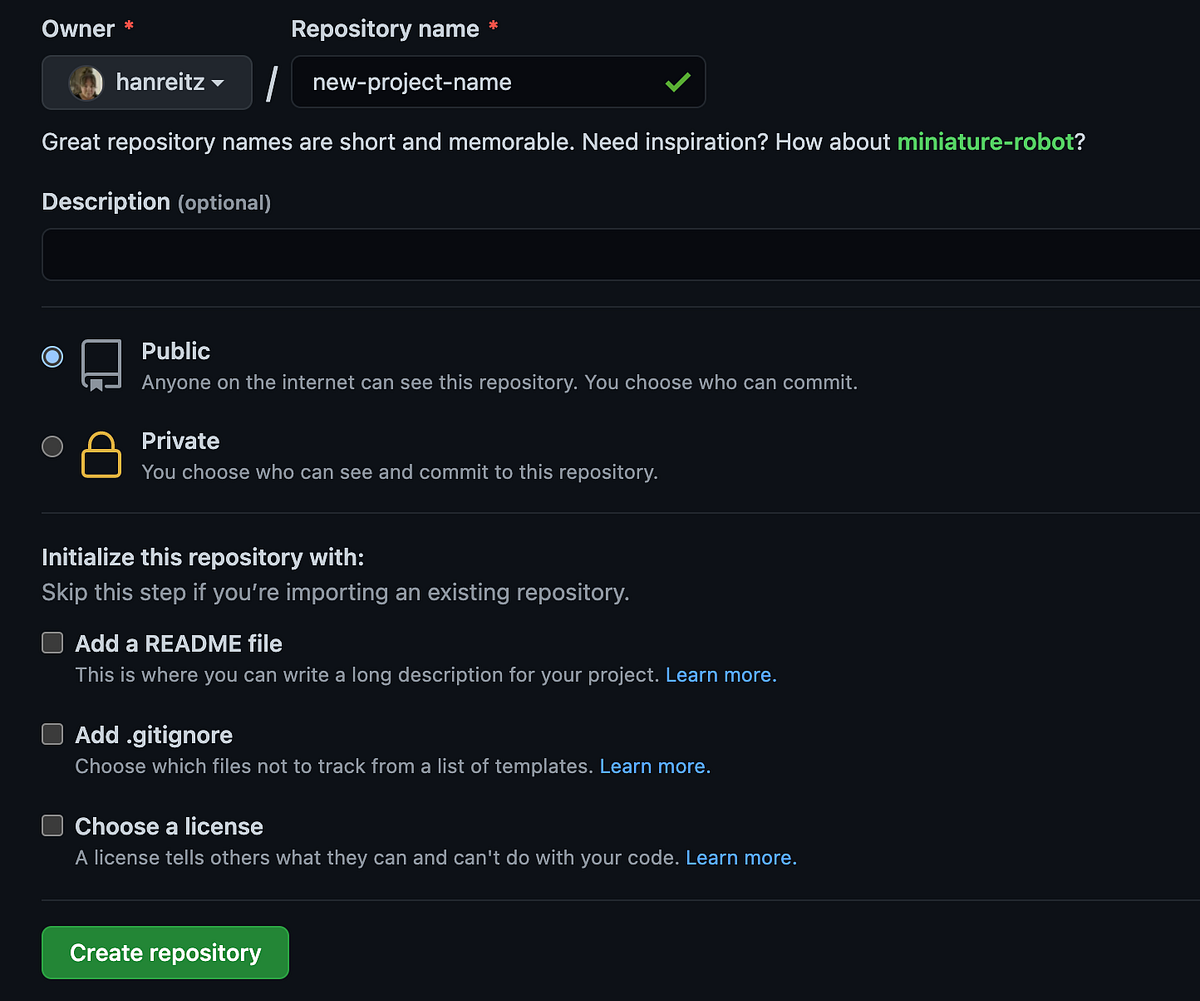This screenshot has width=1200, height=1001.
Task: Click the hanreitz owner avatar image
Action: [85, 82]
